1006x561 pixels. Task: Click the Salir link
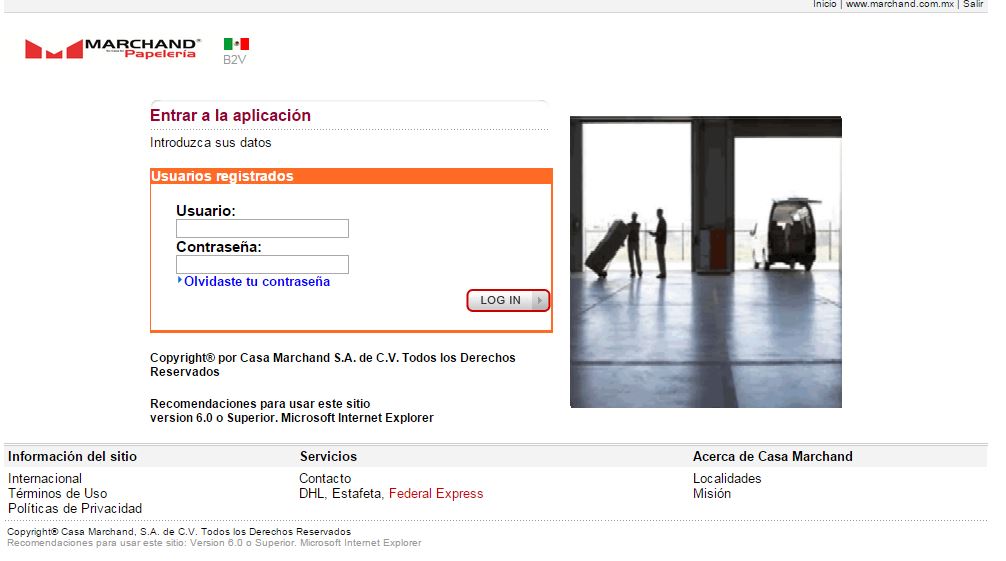[x=973, y=4]
